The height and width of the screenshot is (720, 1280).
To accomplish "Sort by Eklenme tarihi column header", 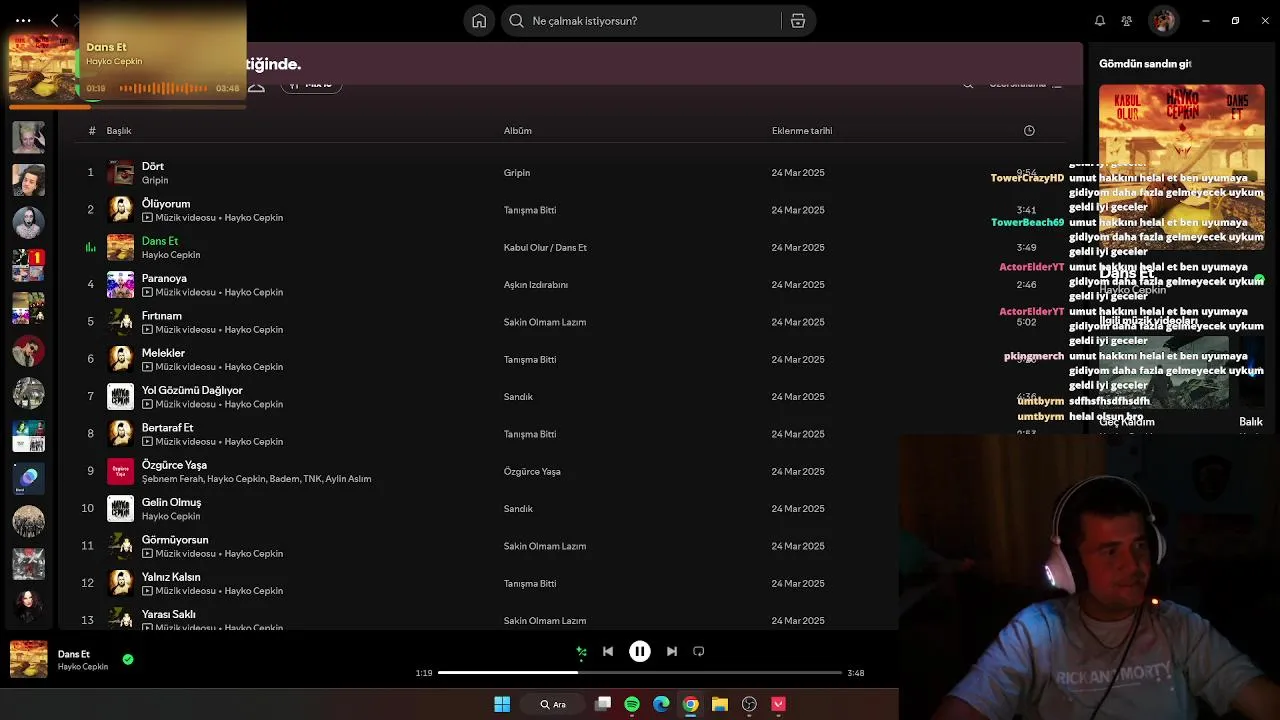I will 802,131.
